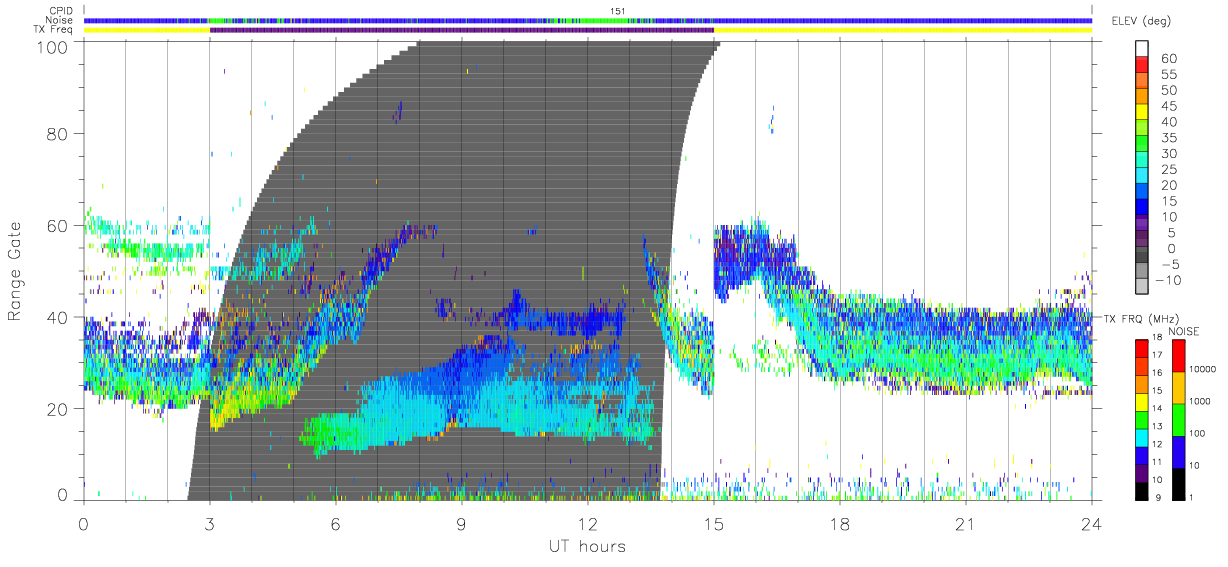
Task: Select the cyan segment of the TX FRQ colorbar
Action: tap(1142, 438)
